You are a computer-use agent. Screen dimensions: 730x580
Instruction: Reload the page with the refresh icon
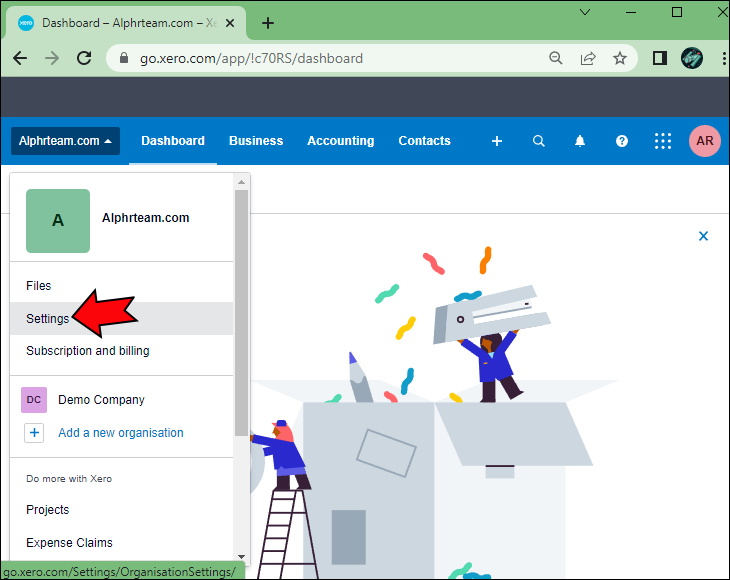pyautogui.click(x=84, y=58)
